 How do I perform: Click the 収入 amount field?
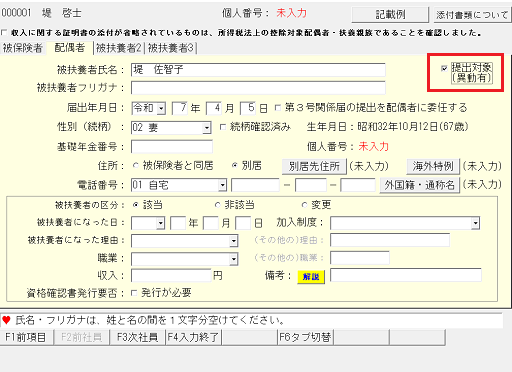(x=171, y=276)
